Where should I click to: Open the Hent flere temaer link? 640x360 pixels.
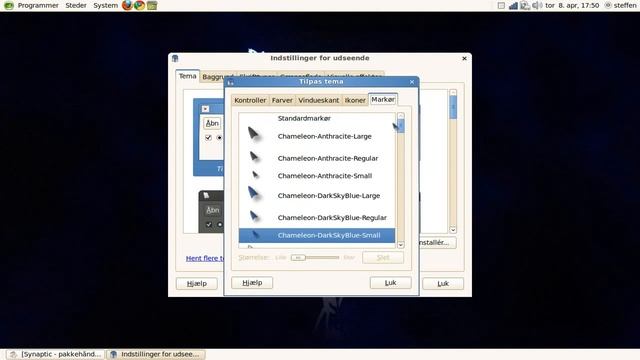coord(205,258)
